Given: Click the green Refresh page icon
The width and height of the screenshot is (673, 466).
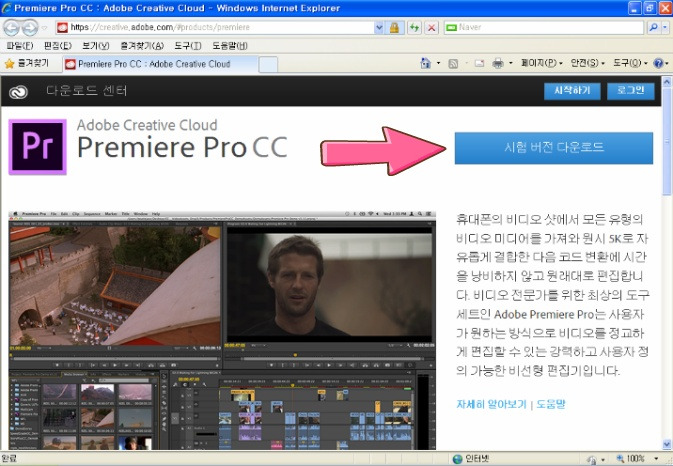Looking at the screenshot, I should [414, 28].
